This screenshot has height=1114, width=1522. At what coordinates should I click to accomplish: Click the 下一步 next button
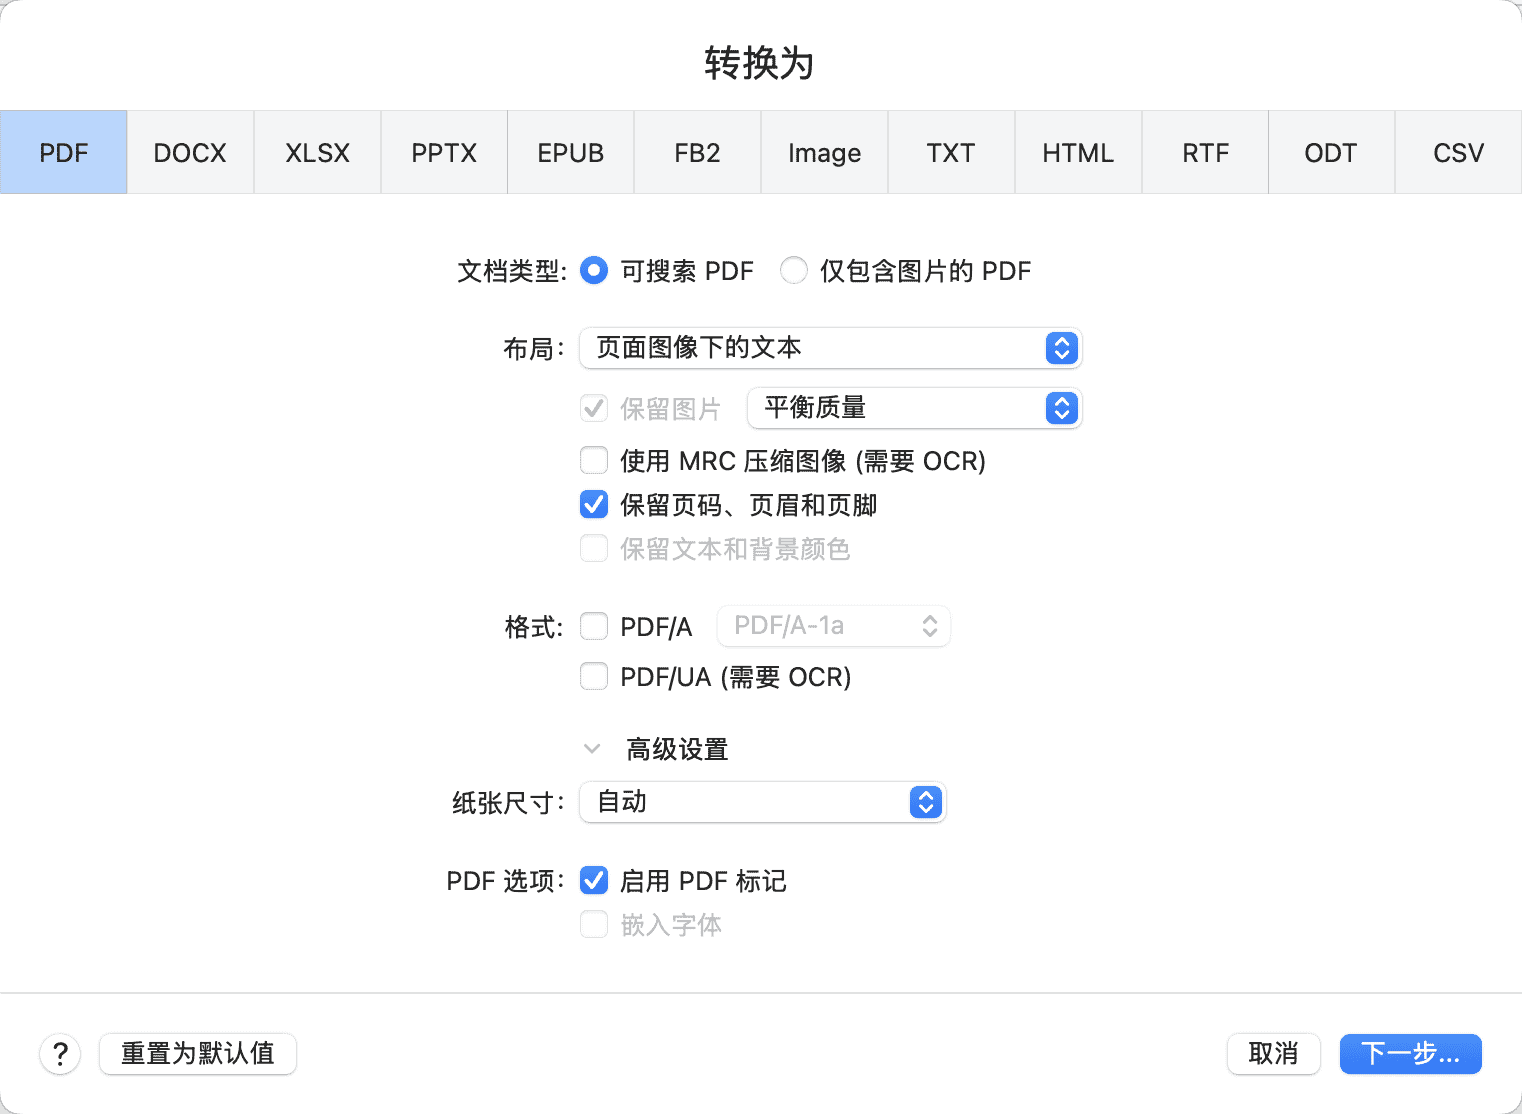pyautogui.click(x=1410, y=1054)
